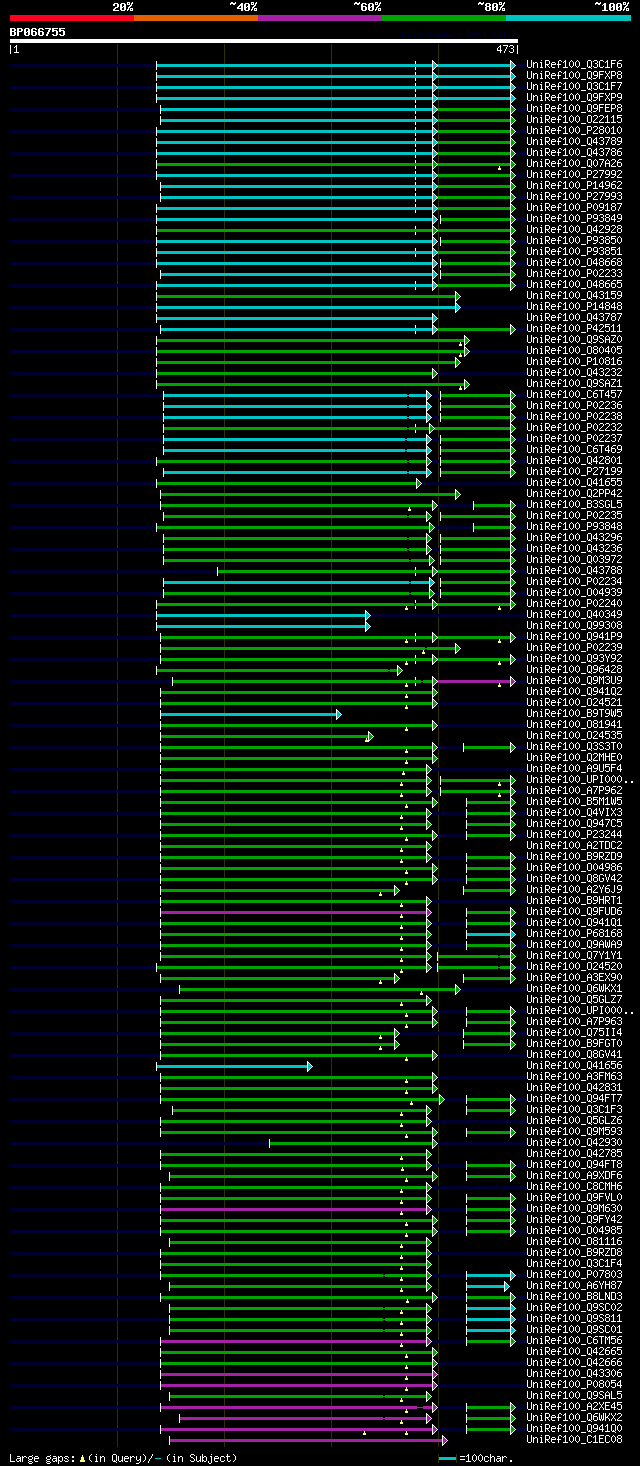Select the UniRef100_P42511 label
The height and width of the screenshot is (1466, 640).
coord(574,328)
